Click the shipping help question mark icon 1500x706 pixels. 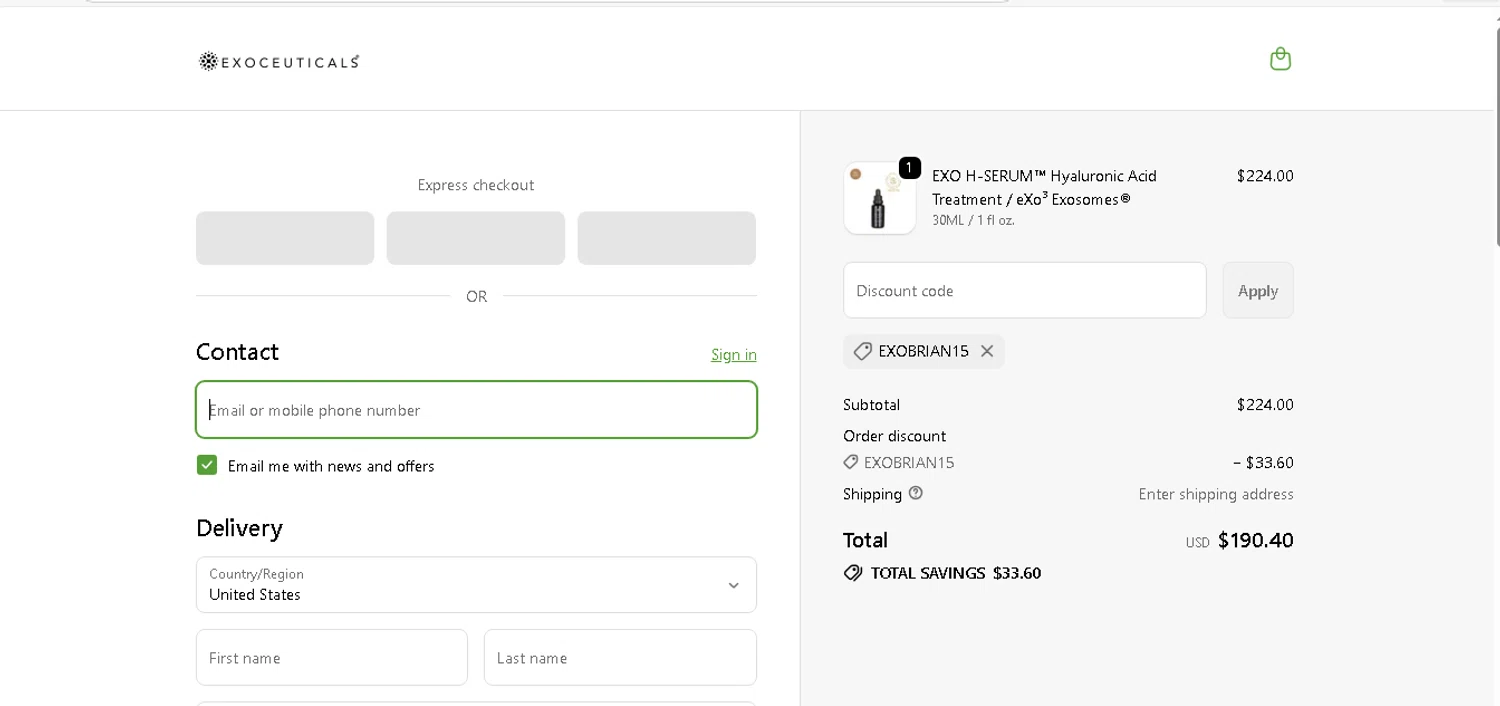coord(916,493)
